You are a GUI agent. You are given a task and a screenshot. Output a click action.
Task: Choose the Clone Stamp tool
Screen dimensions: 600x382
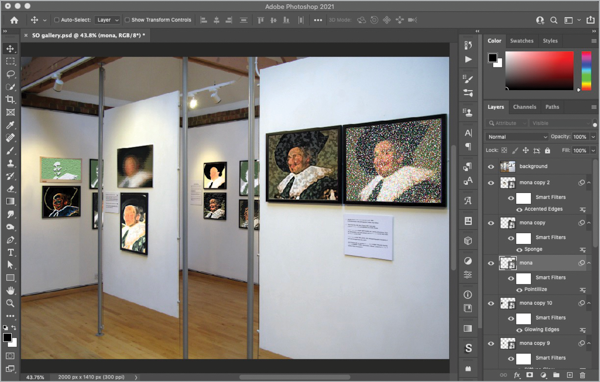10,163
